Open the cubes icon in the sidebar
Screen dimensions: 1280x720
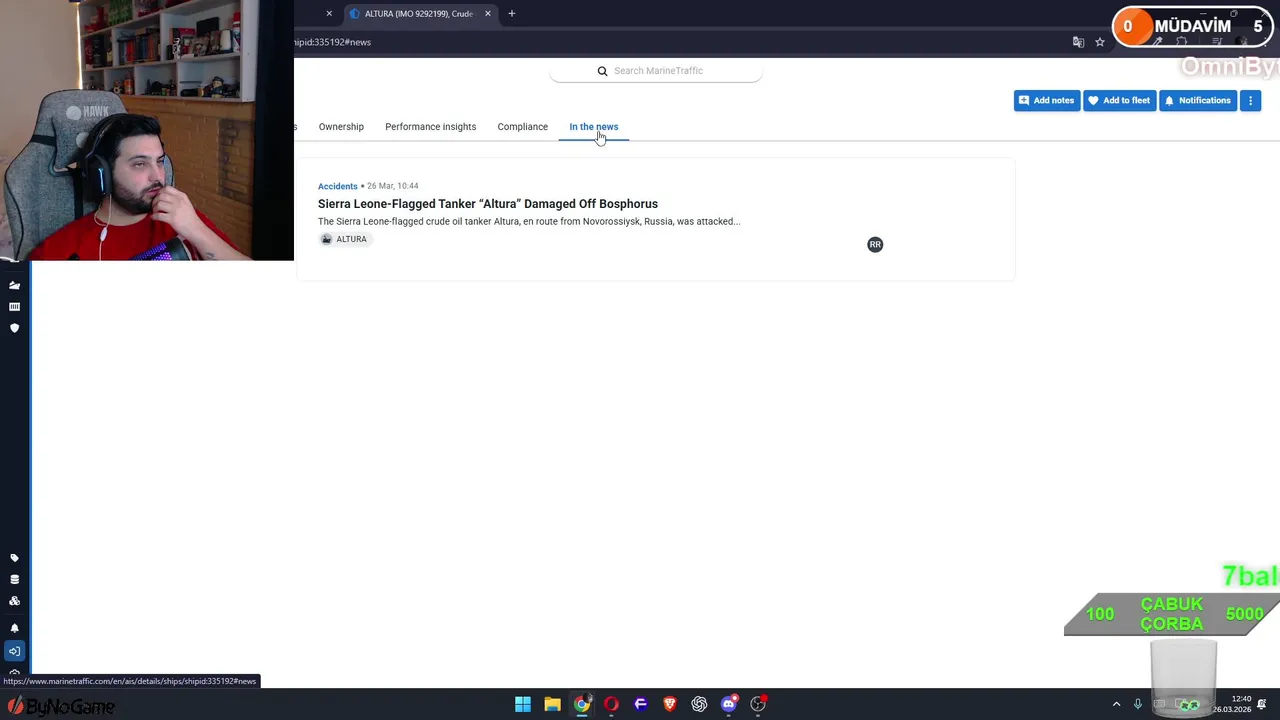point(14,601)
